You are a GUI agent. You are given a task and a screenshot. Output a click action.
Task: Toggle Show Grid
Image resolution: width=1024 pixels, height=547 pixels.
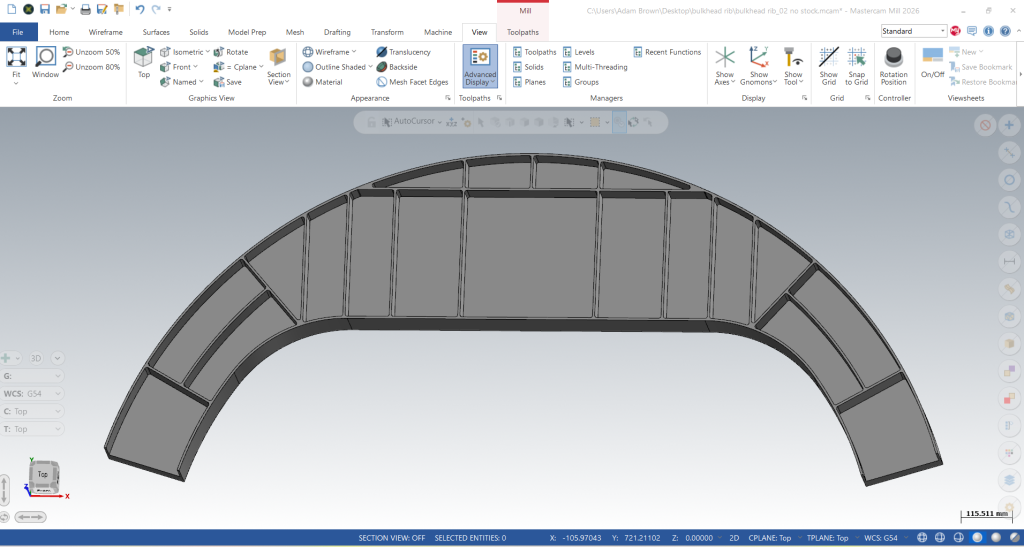[829, 66]
